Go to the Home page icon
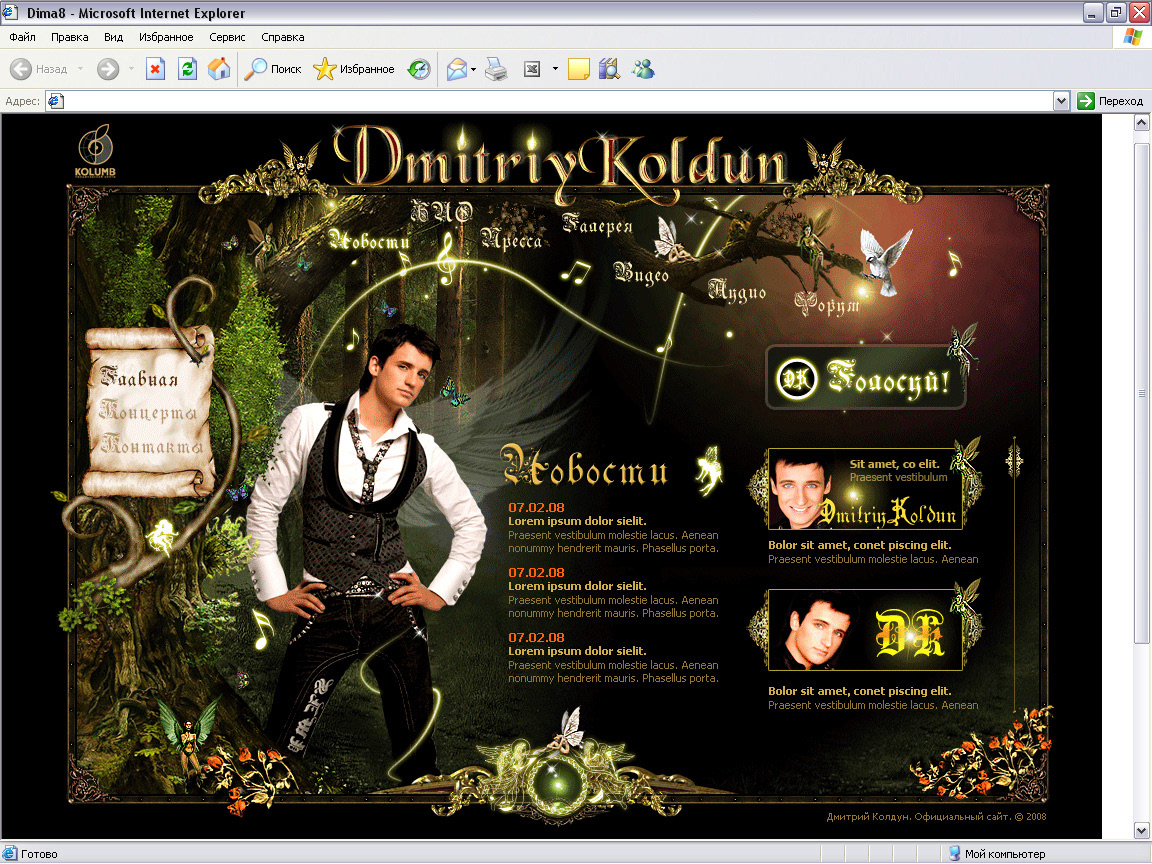Image resolution: width=1152 pixels, height=864 pixels. pyautogui.click(x=219, y=69)
